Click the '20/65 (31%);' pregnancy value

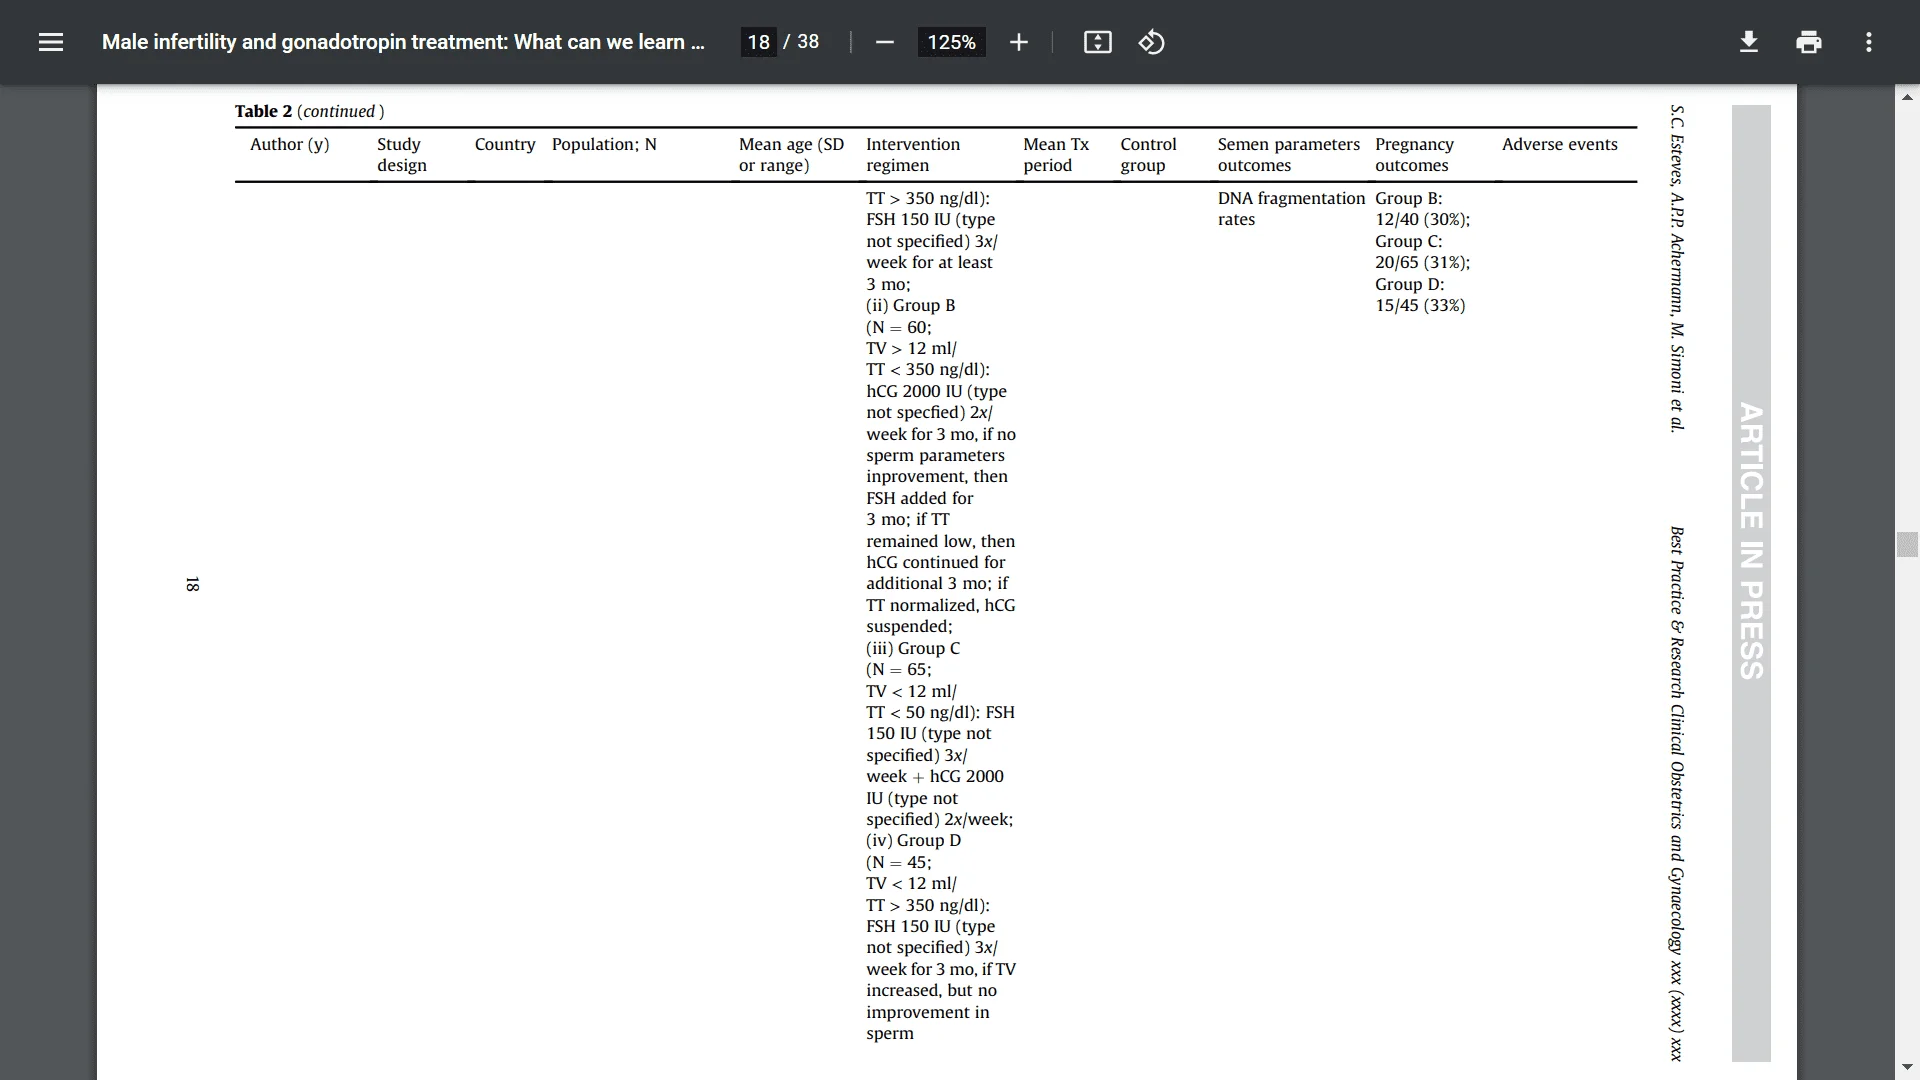1422,262
